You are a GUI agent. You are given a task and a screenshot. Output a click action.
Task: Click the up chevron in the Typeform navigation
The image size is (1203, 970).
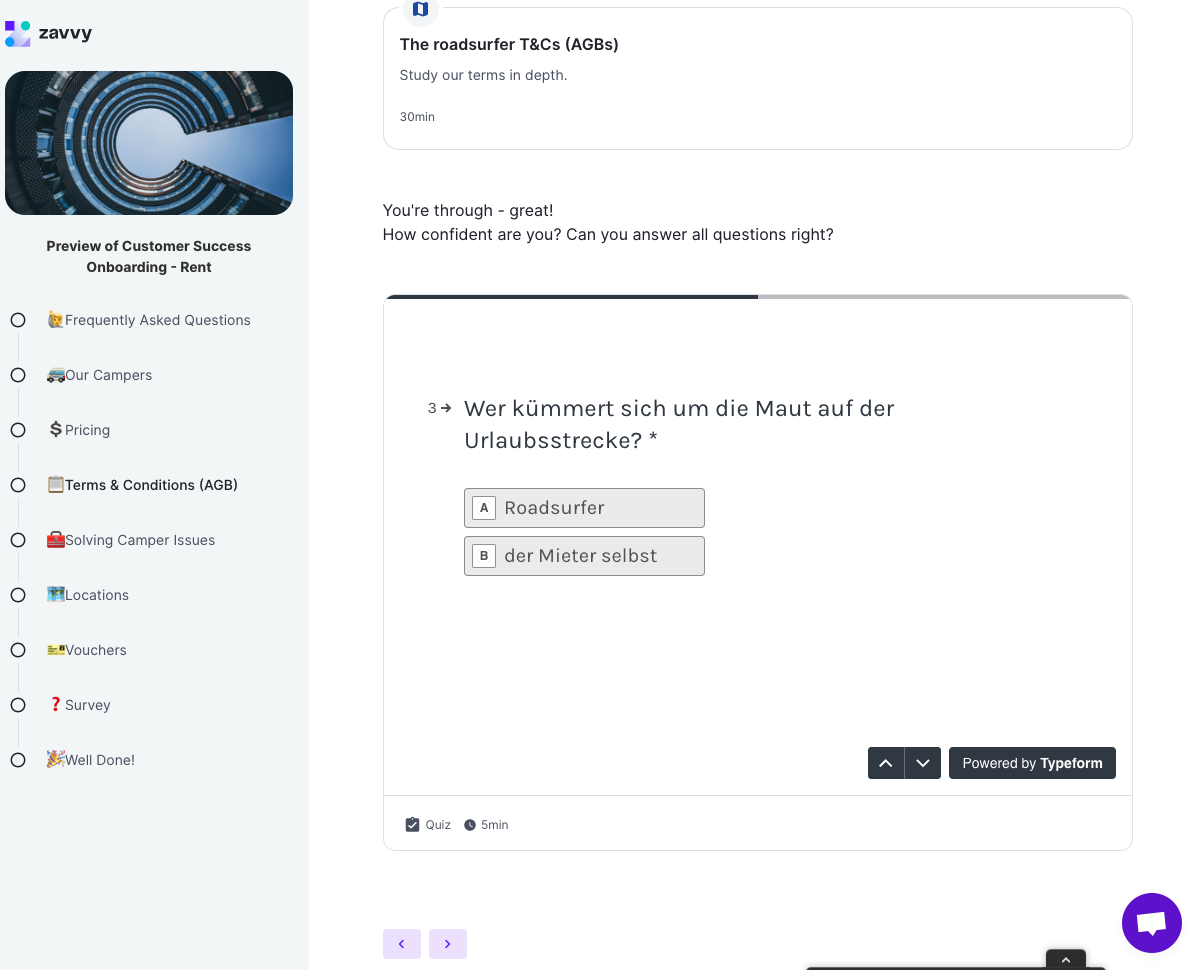click(x=885, y=762)
